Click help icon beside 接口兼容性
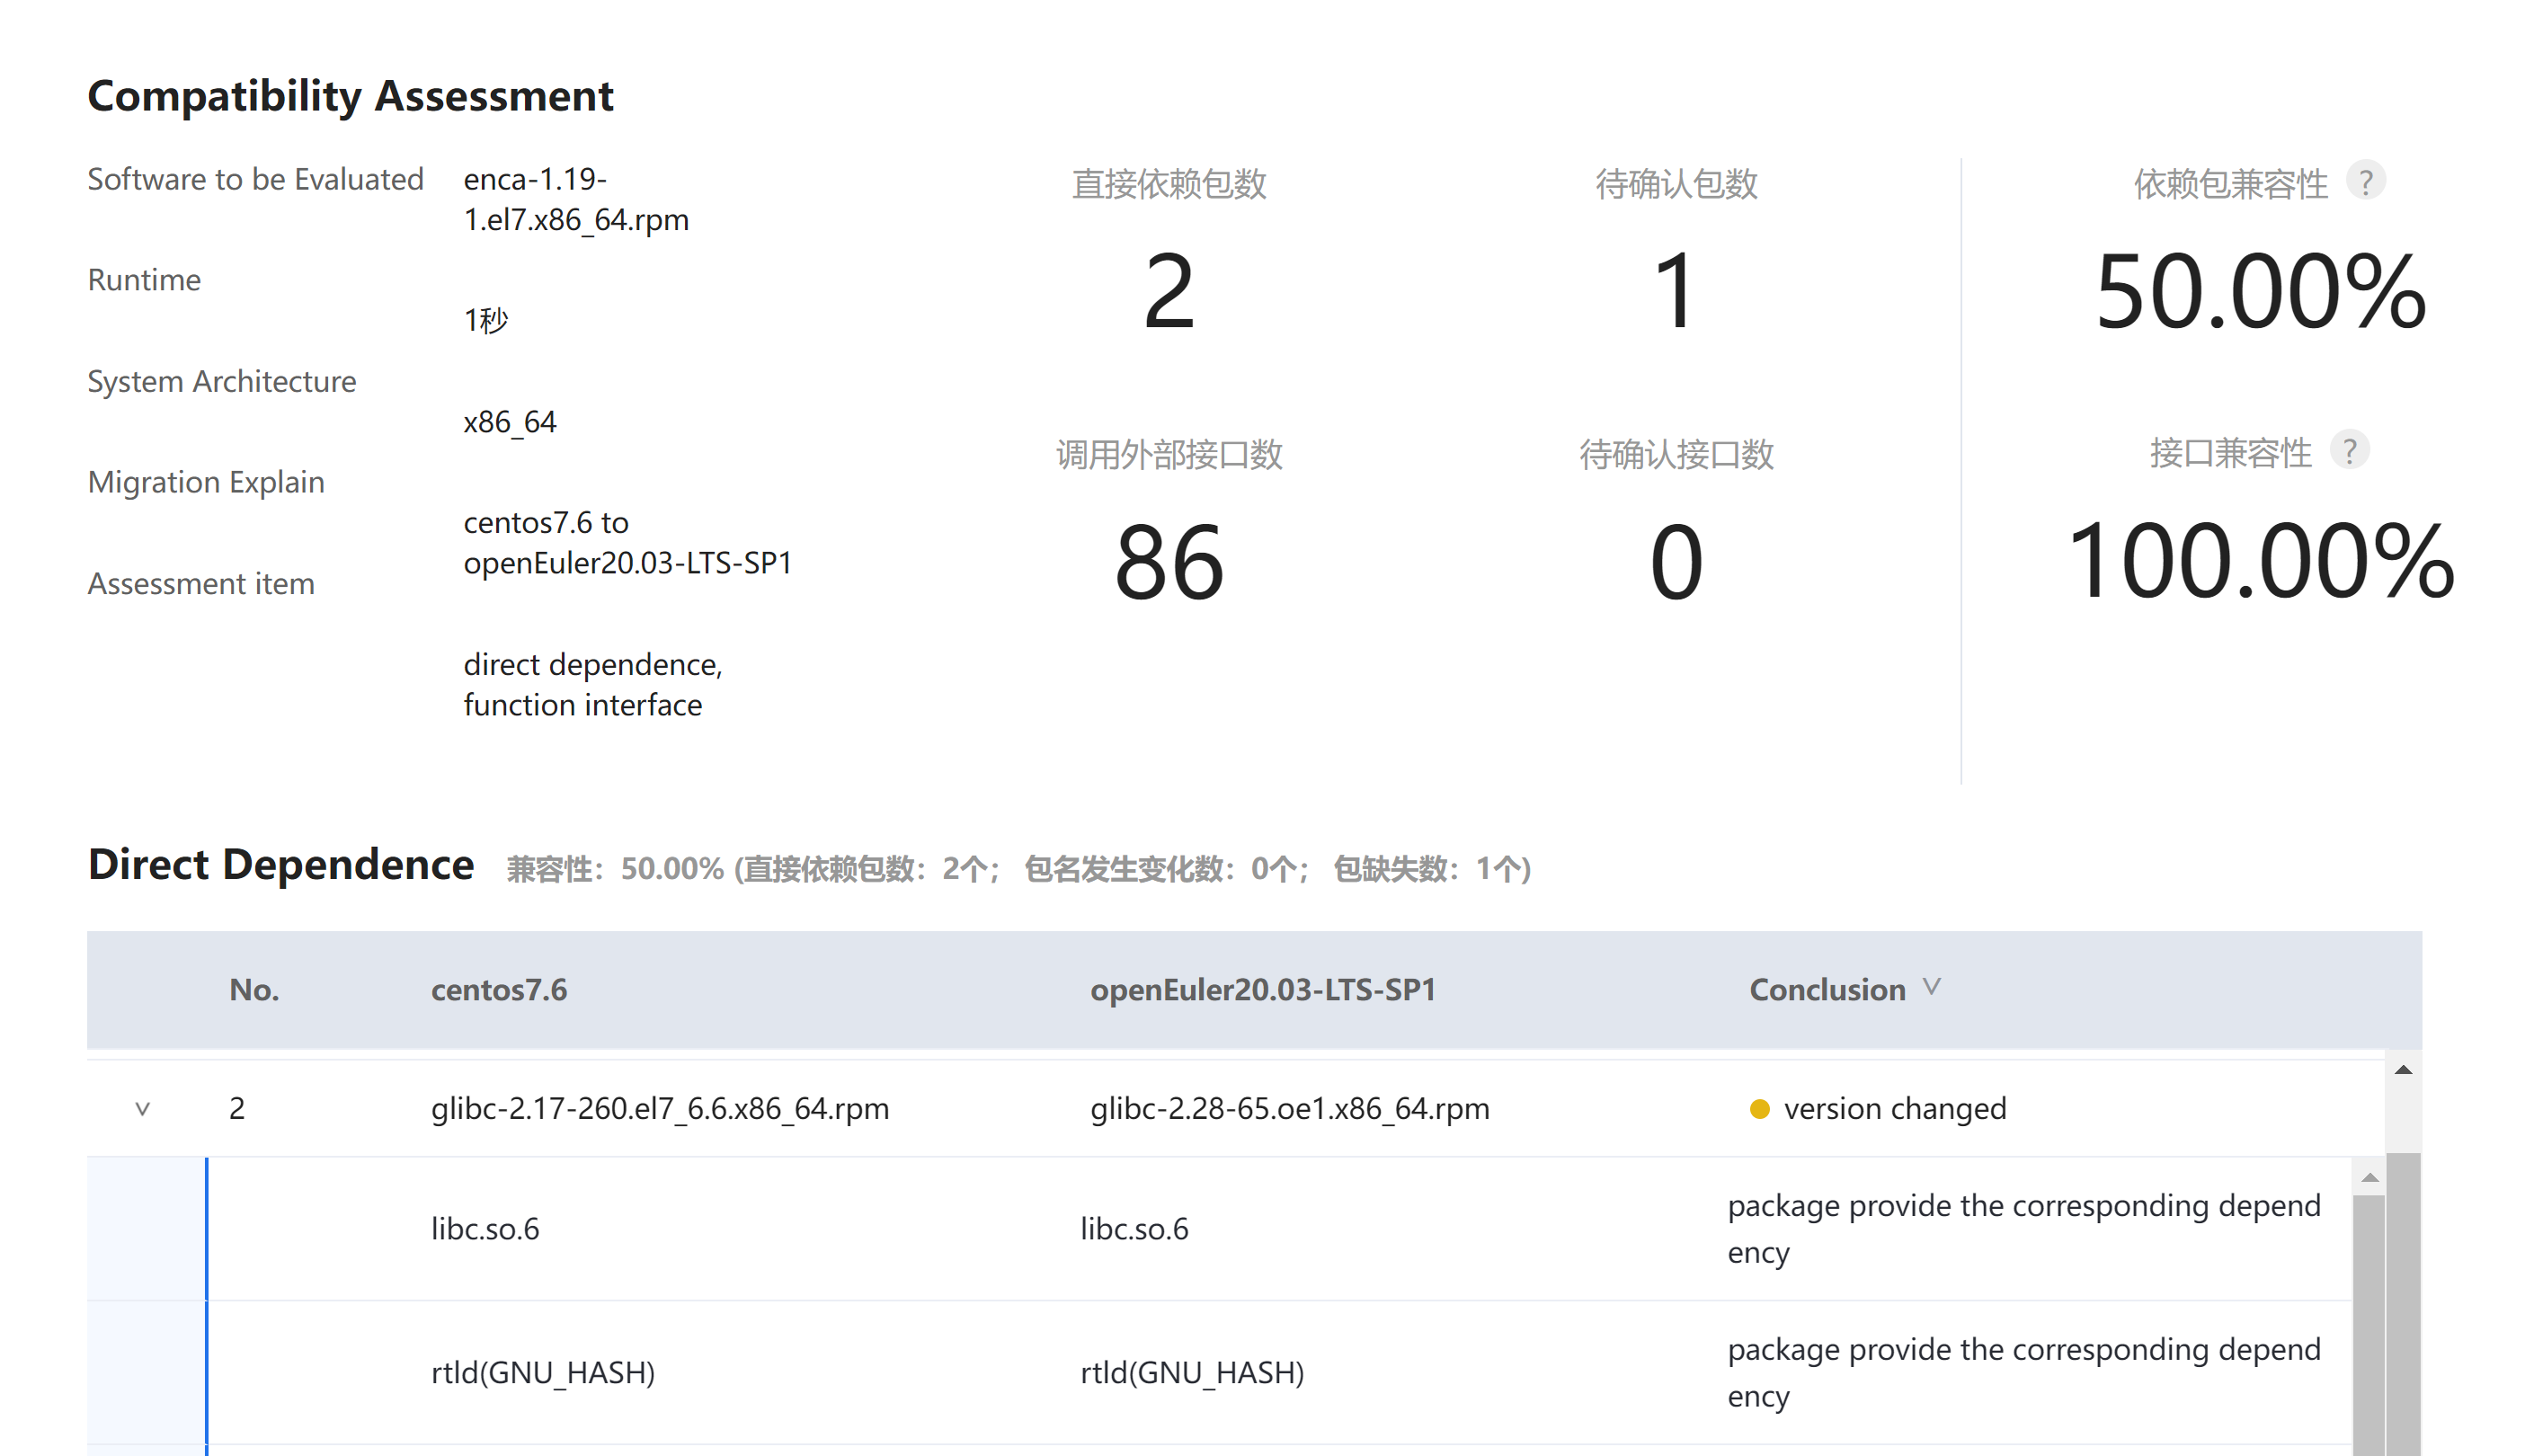 [2349, 451]
